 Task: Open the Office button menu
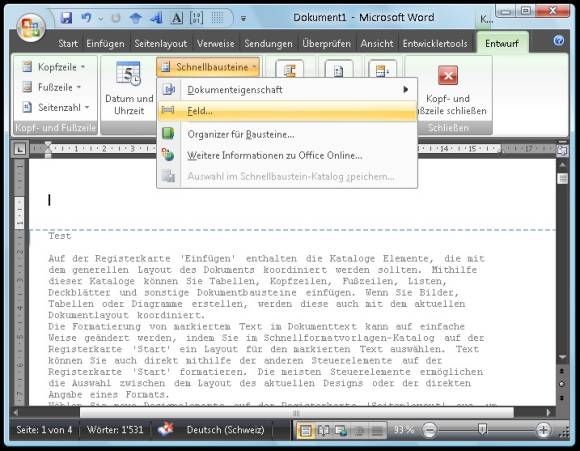(x=31, y=28)
